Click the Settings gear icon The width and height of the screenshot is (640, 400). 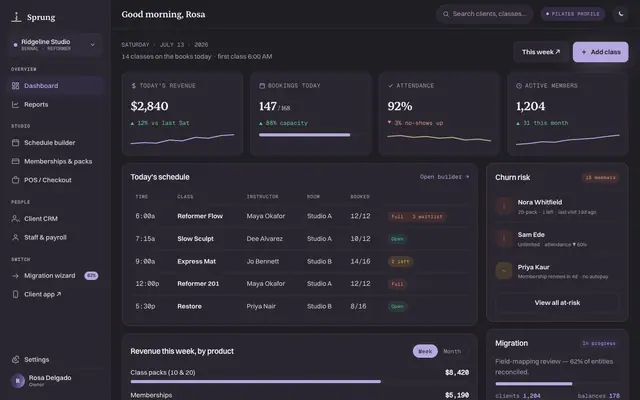pyautogui.click(x=16, y=360)
